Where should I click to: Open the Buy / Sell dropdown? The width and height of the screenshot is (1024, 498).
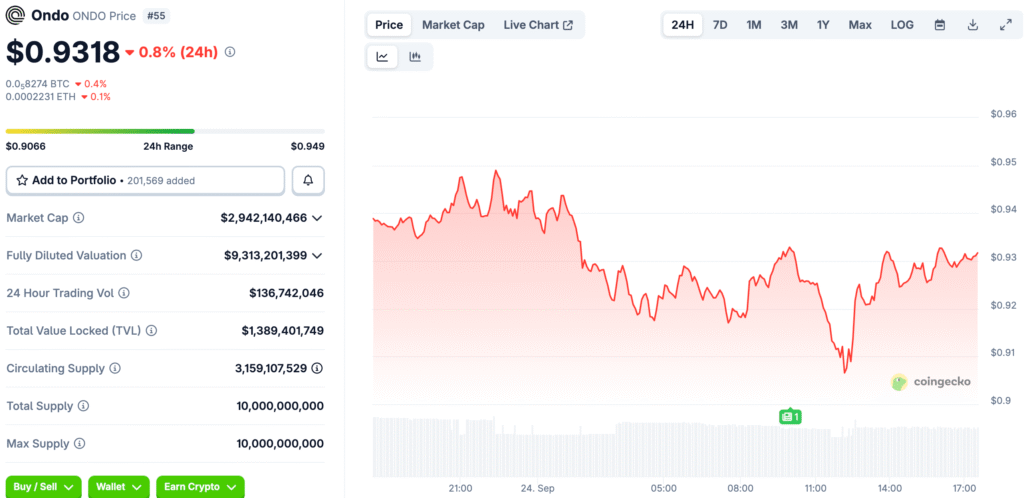pyautogui.click(x=43, y=487)
